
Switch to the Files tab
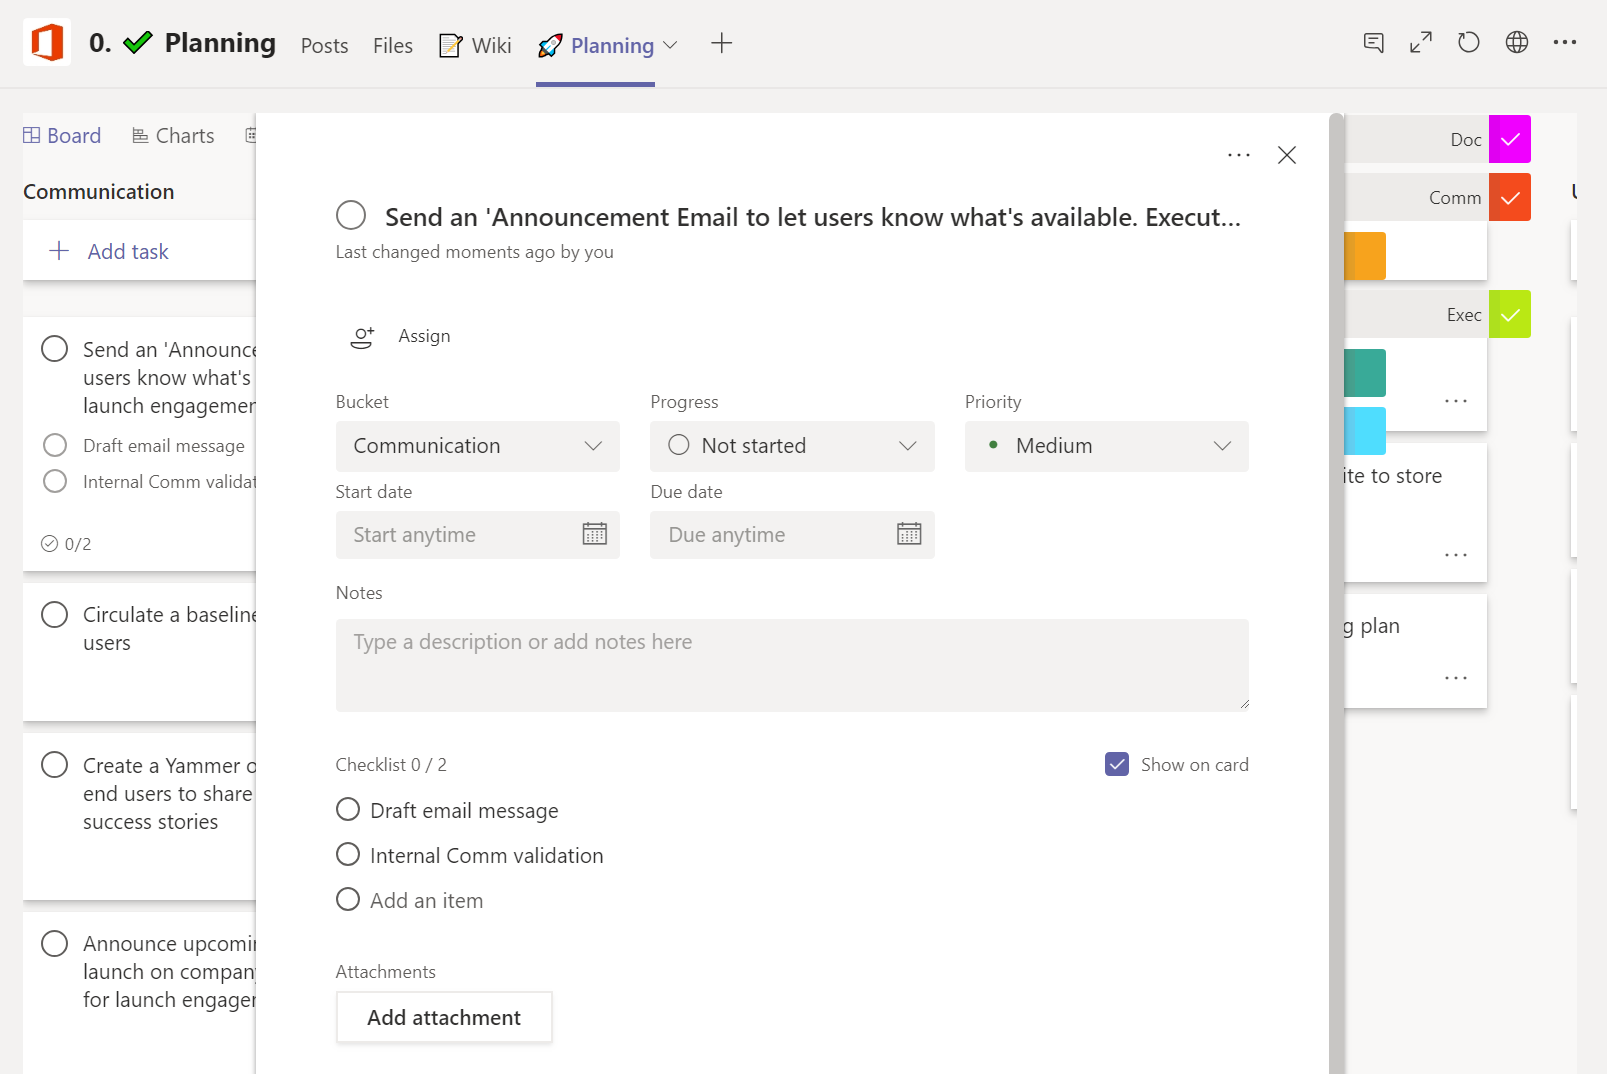(392, 46)
